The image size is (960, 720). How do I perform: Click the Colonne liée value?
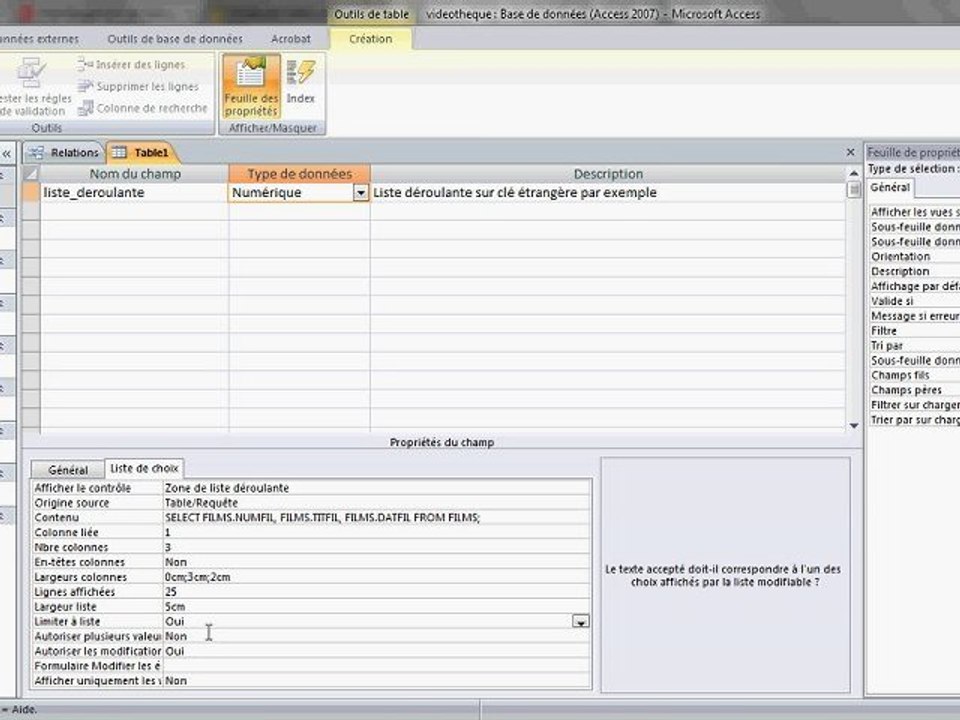tap(377, 532)
